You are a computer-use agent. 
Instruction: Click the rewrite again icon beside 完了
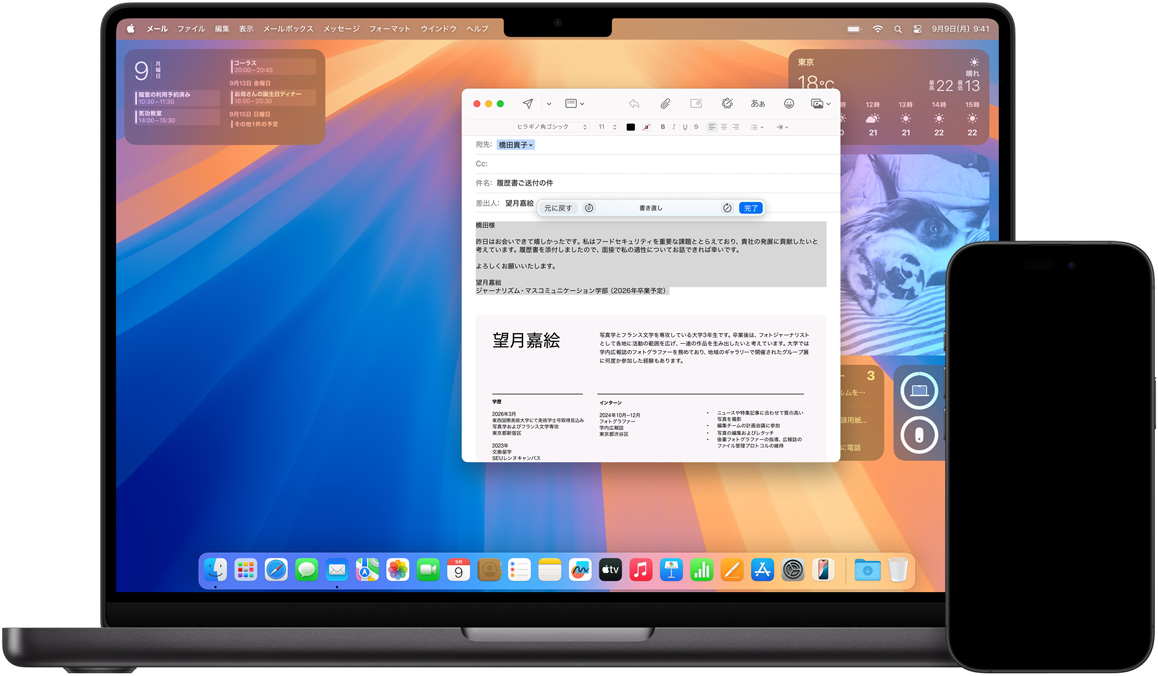tap(727, 208)
